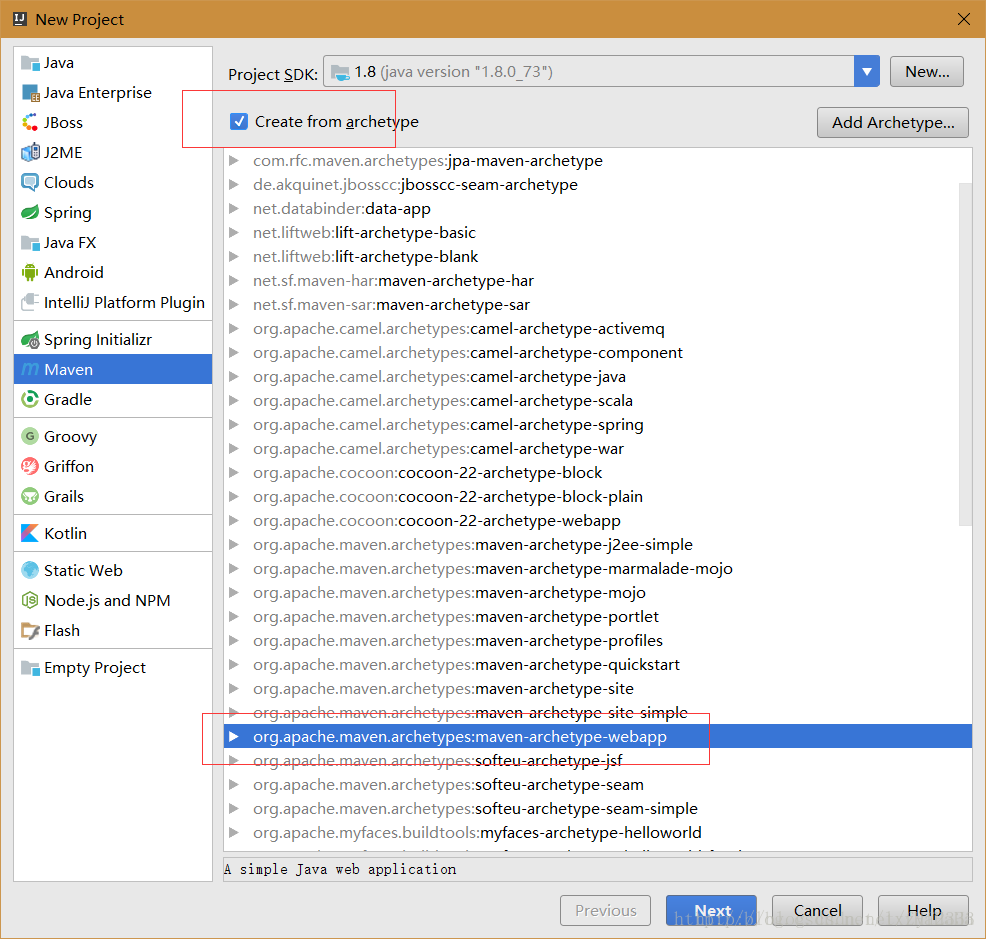Expand lift-archetype-basic disclosure triangle

(234, 233)
